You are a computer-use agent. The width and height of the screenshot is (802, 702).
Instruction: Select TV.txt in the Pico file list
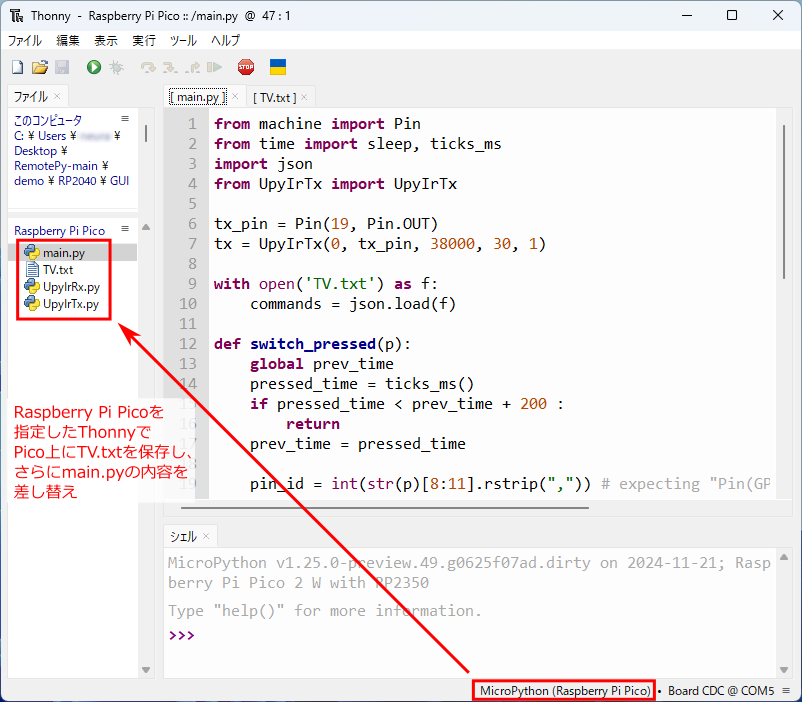coord(58,270)
